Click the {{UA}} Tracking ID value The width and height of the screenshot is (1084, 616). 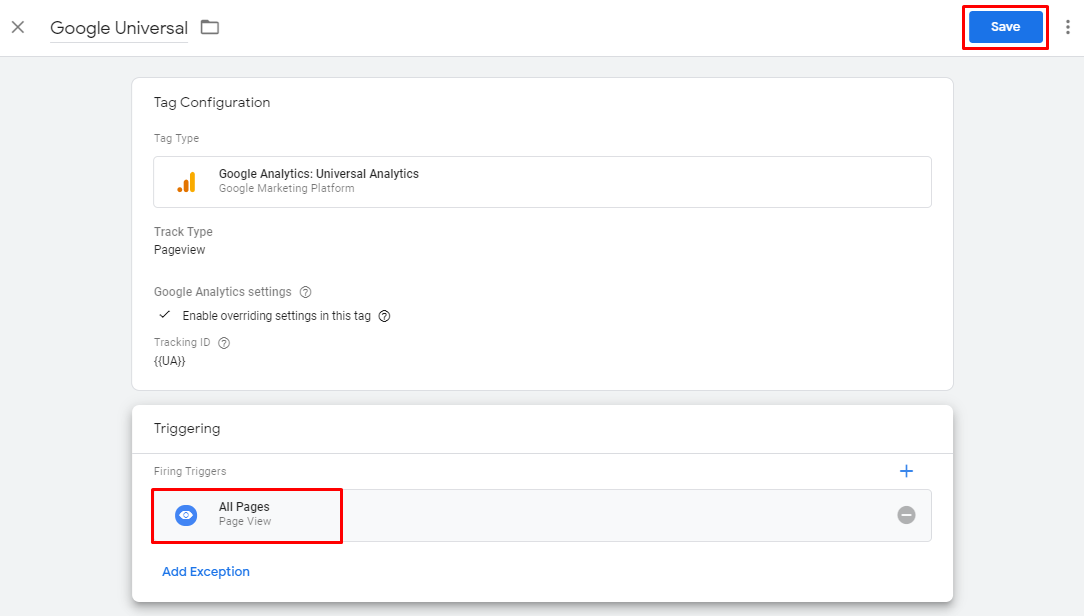coord(168,361)
